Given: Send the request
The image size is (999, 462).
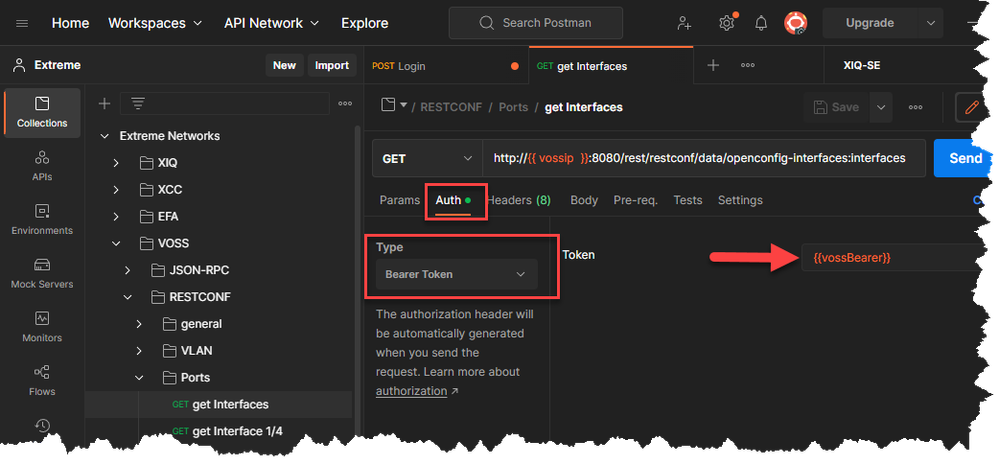Looking at the screenshot, I should pyautogui.click(x=963, y=158).
